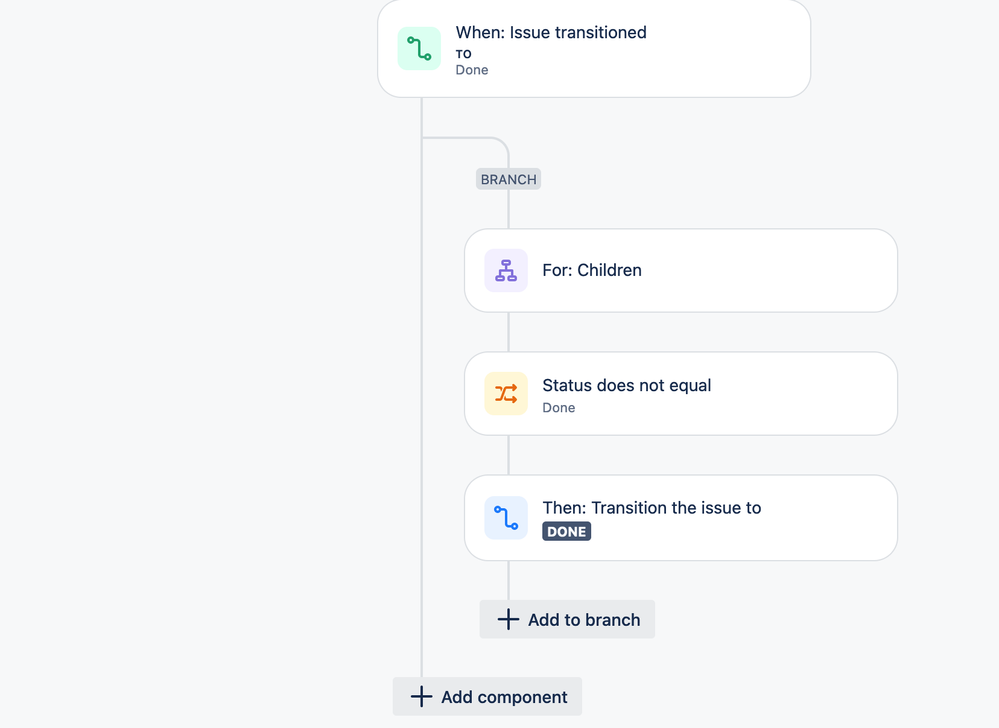Select the purple Children branch hierarchy icon

tap(506, 270)
